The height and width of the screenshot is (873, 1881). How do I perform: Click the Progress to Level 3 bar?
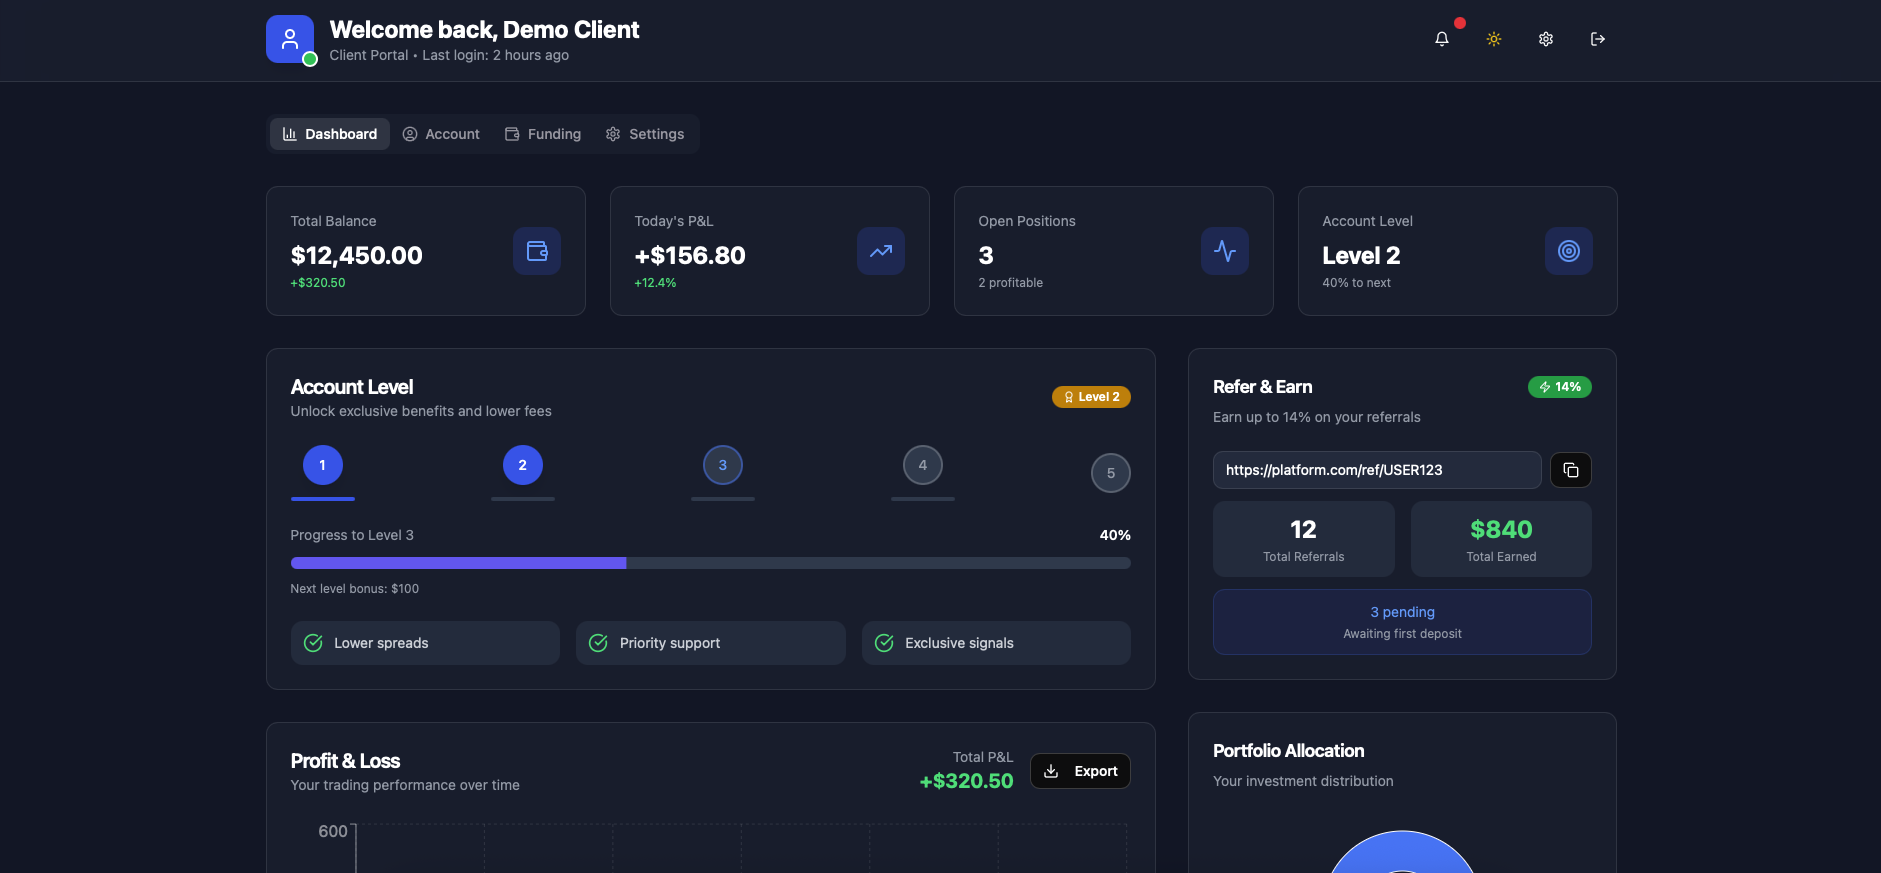tap(710, 563)
